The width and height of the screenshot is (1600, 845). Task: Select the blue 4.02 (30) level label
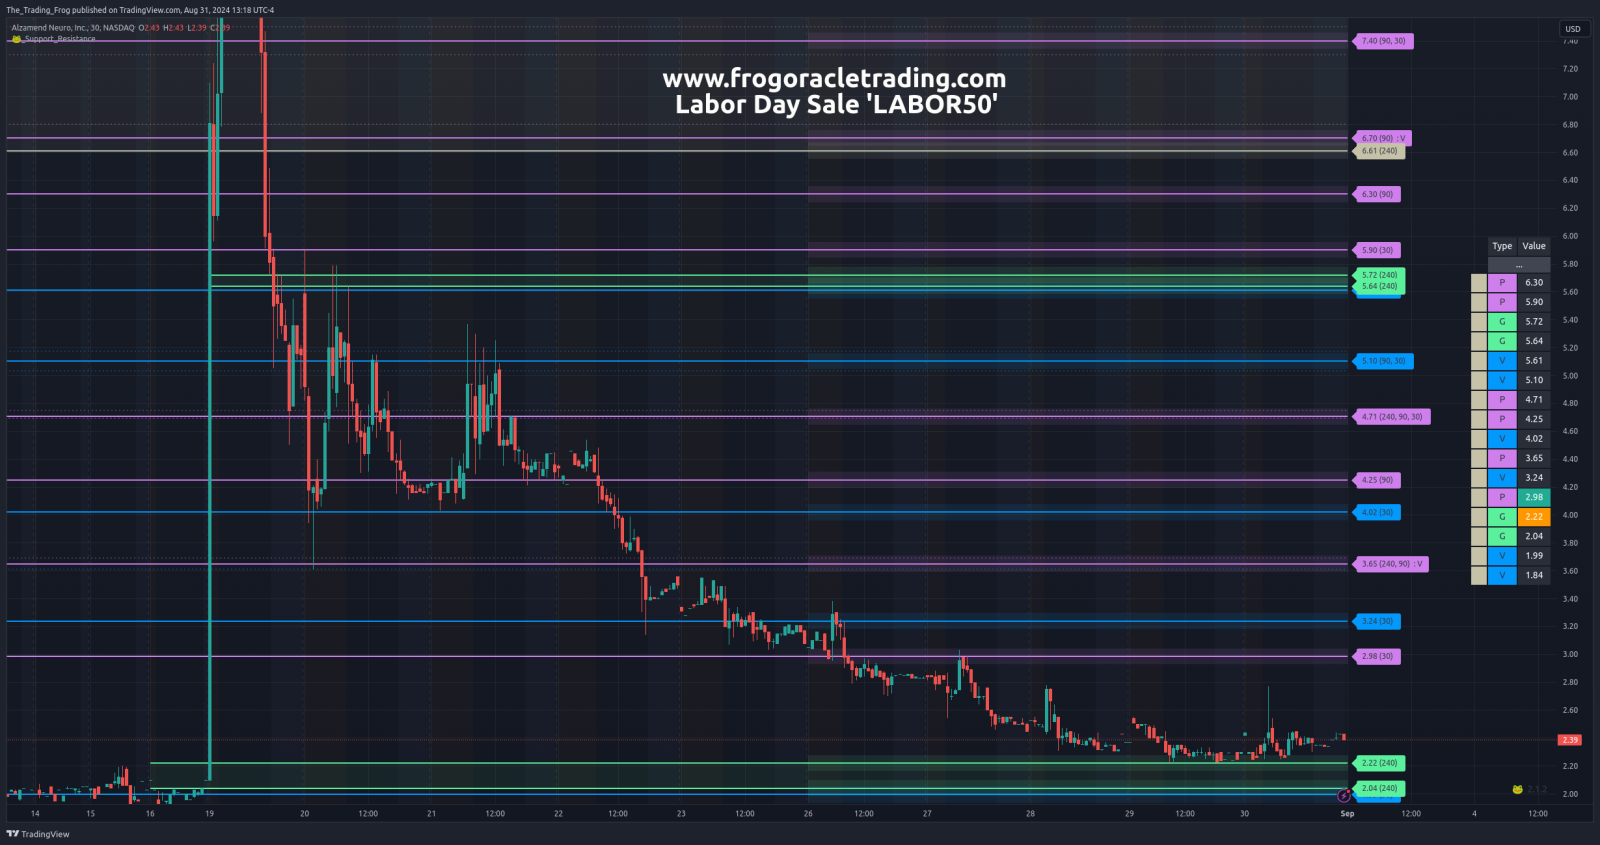1378,512
